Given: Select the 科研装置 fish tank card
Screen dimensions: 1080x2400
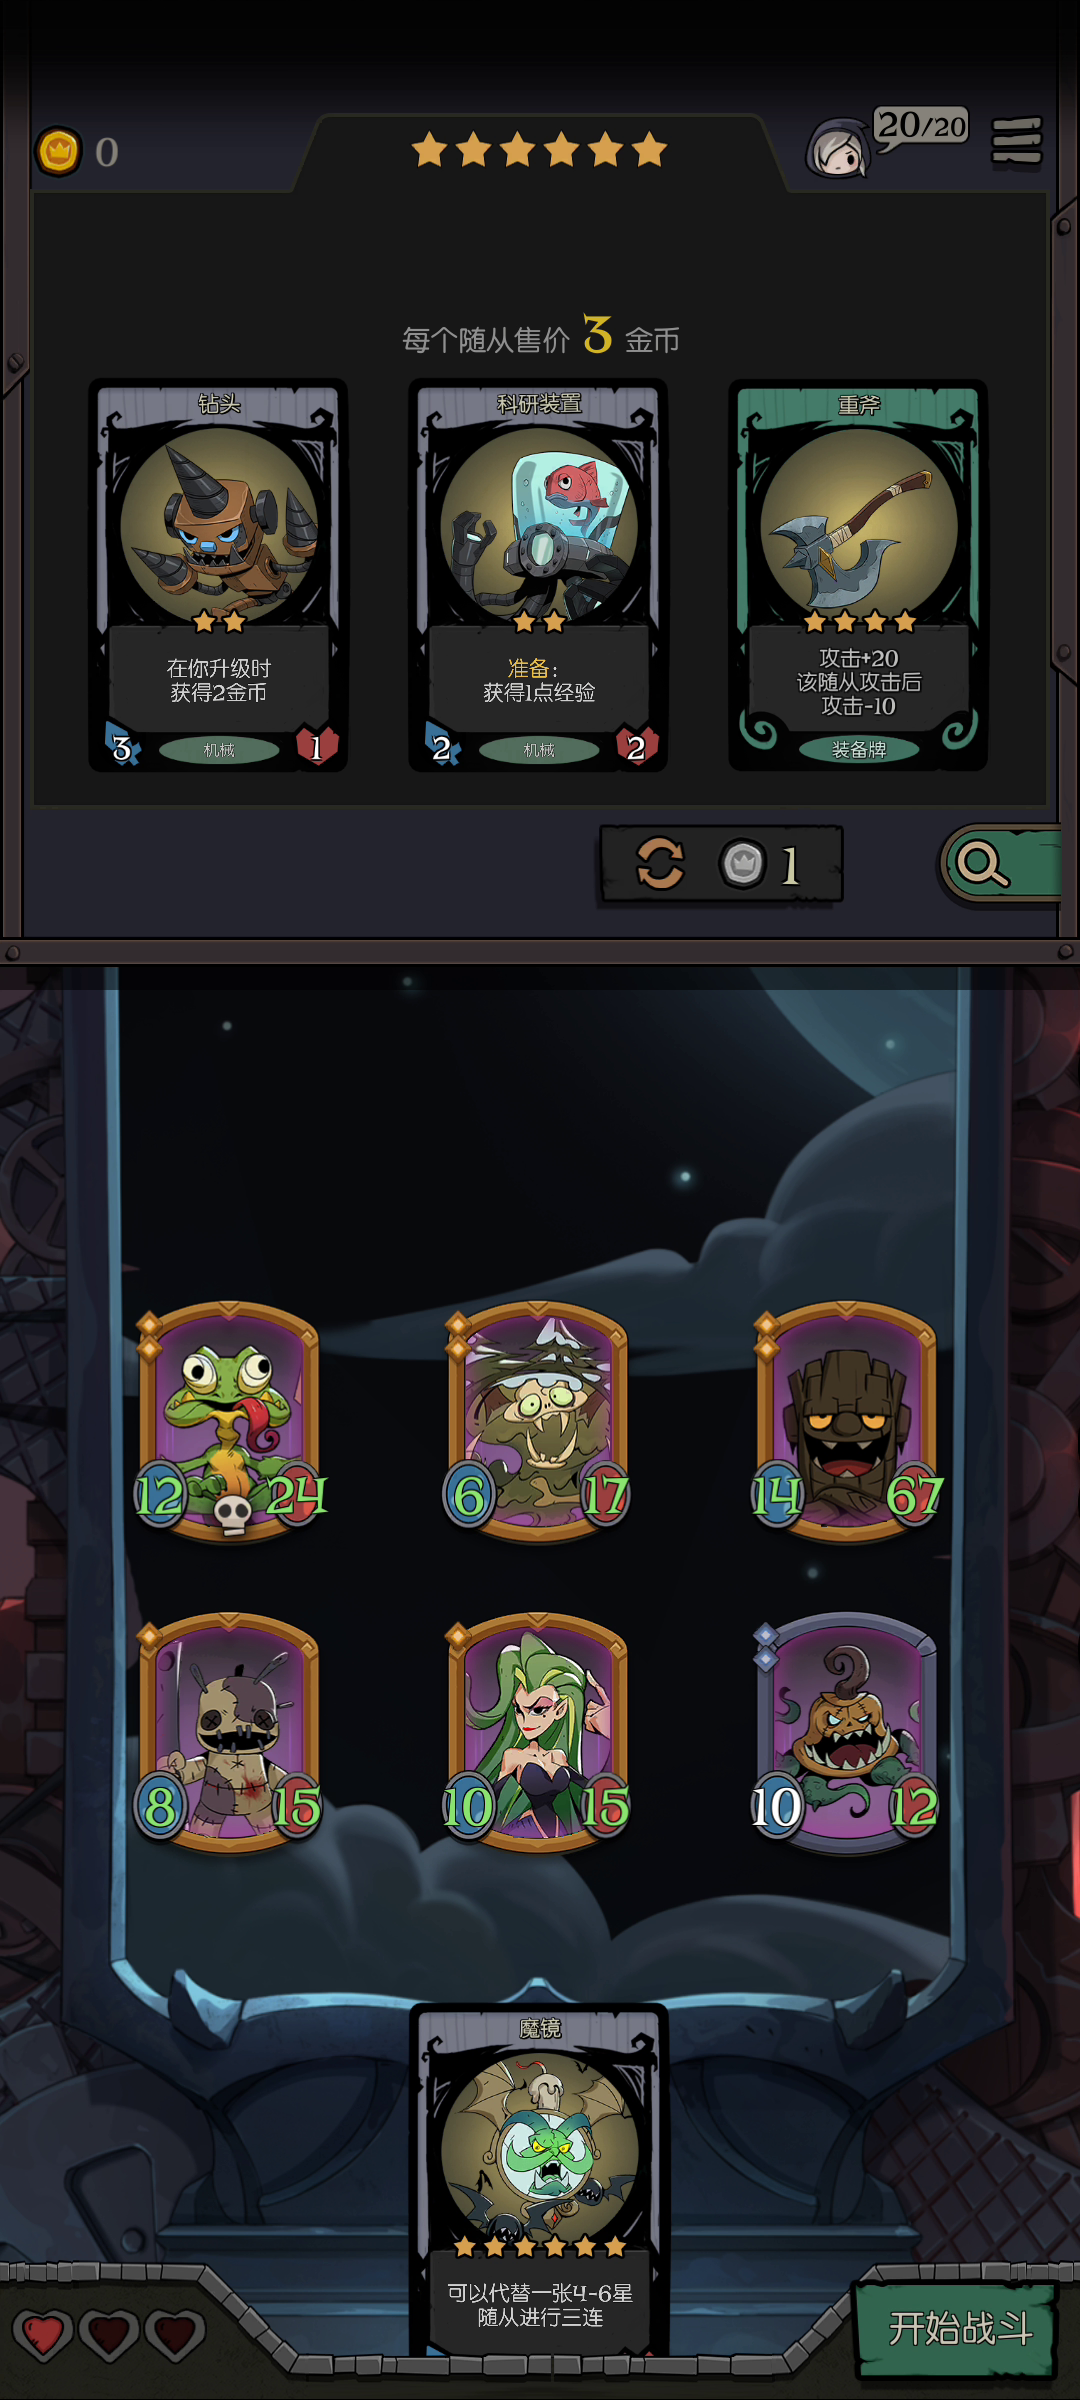Looking at the screenshot, I should [539, 575].
